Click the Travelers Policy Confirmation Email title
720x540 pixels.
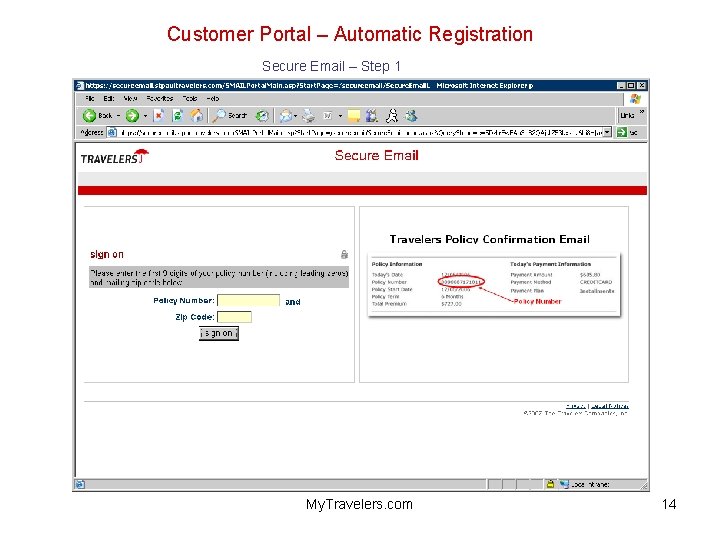[x=489, y=239]
